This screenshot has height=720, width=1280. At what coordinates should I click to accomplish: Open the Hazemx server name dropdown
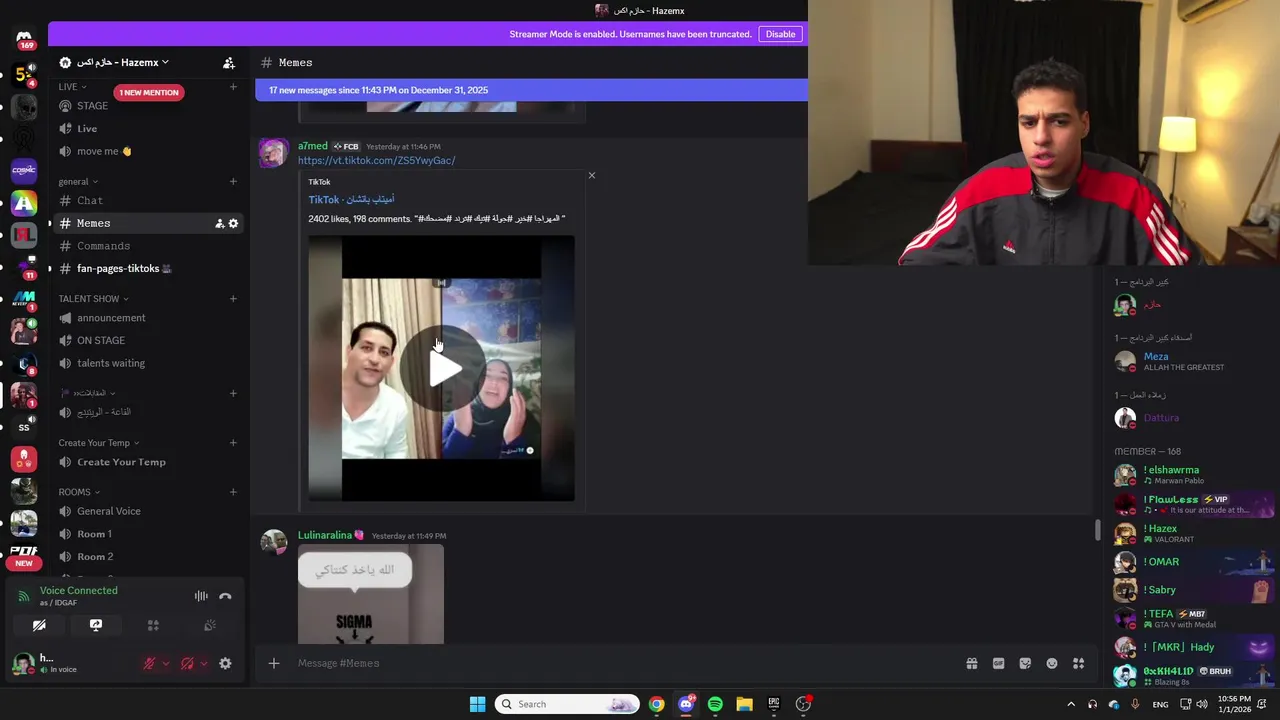123,63
